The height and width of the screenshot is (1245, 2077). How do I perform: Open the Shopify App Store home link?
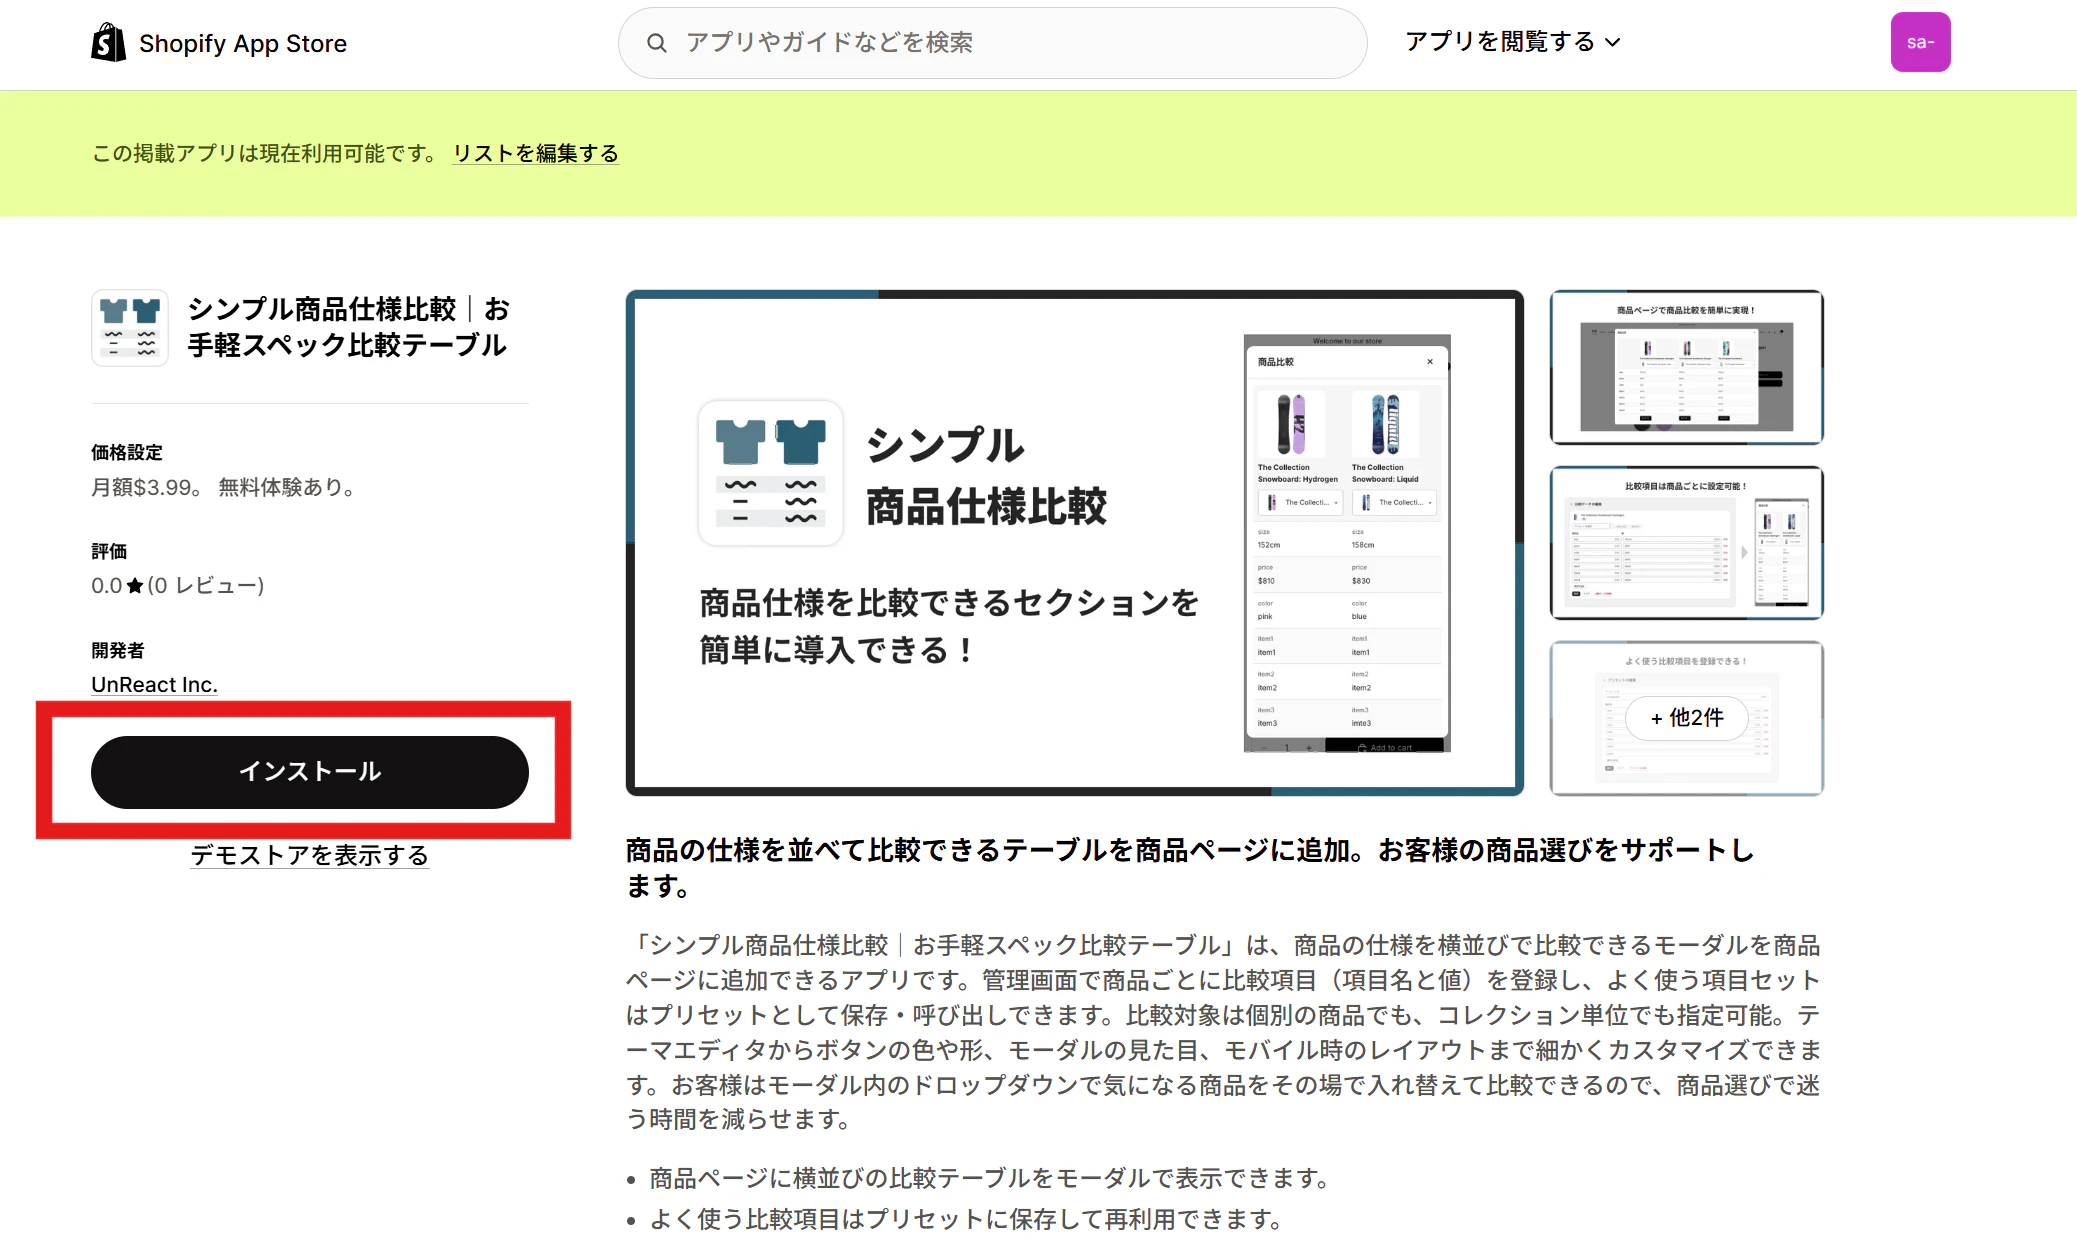click(219, 43)
